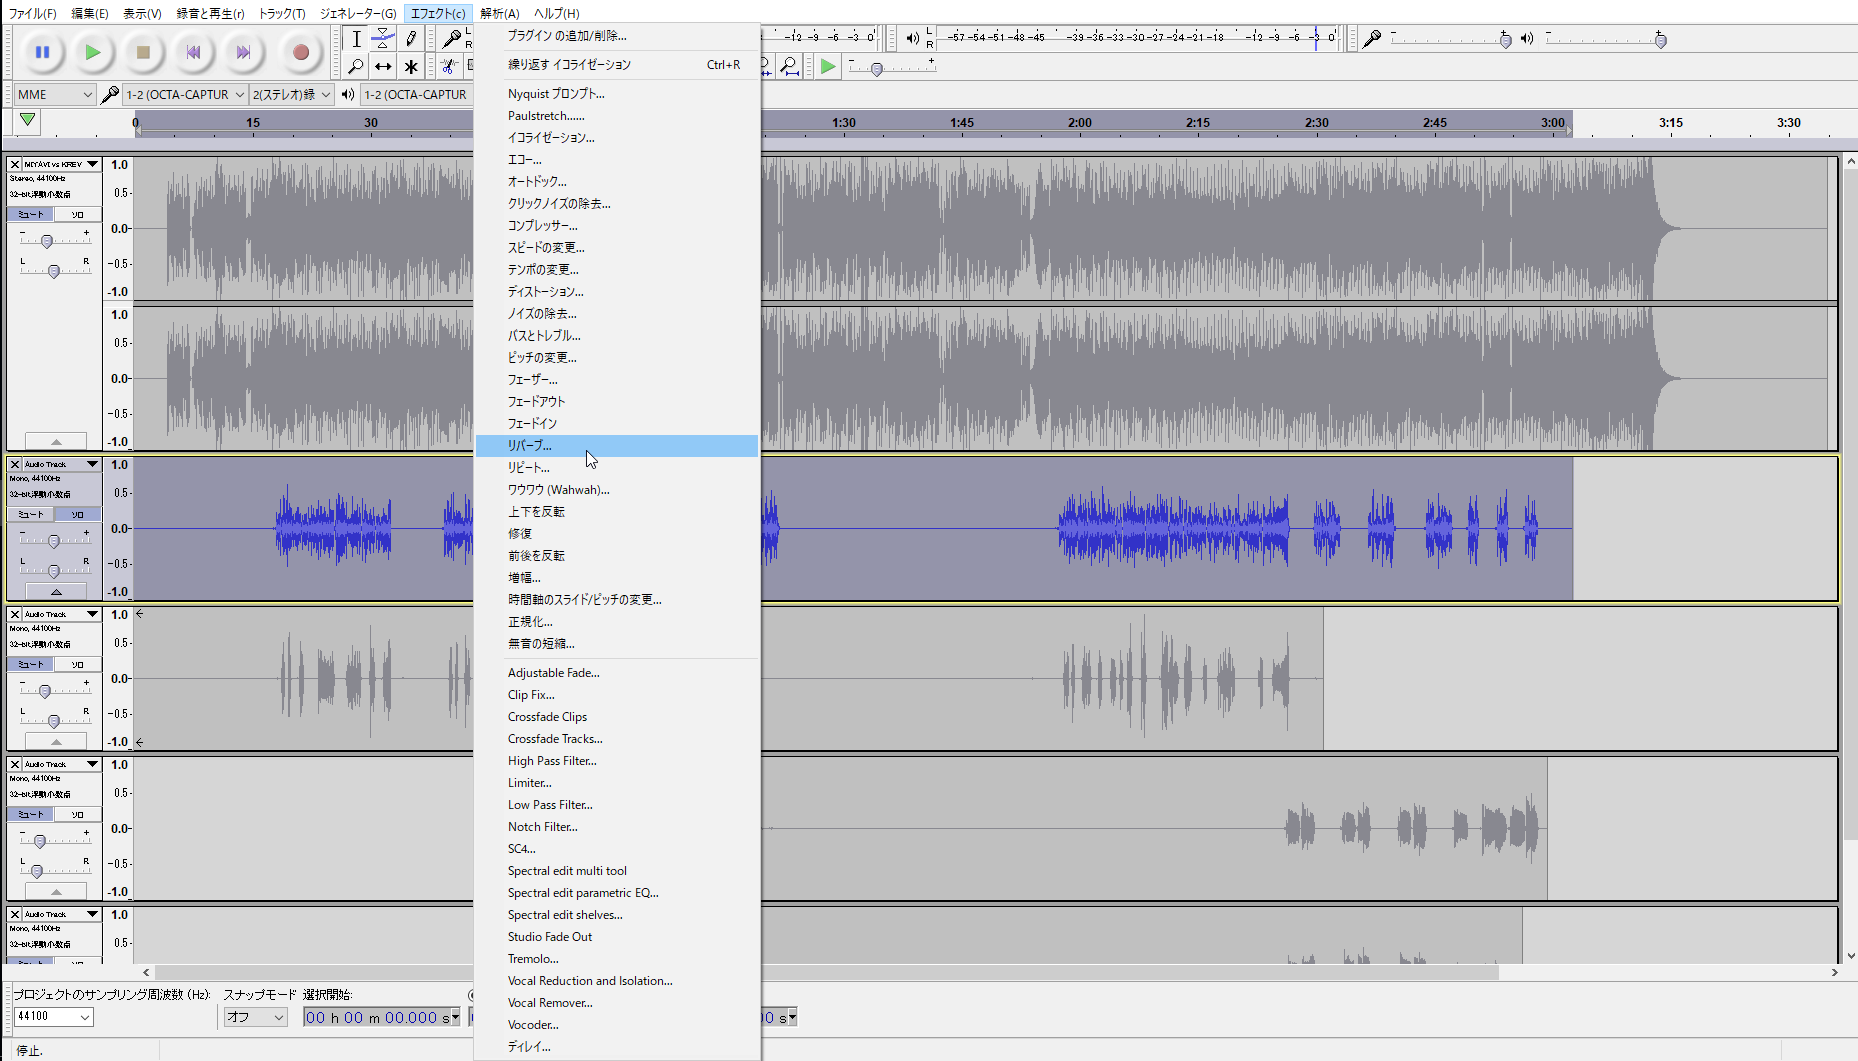This screenshot has width=1858, height=1061.
Task: Select the Time Shift arrow tool
Action: (383, 66)
